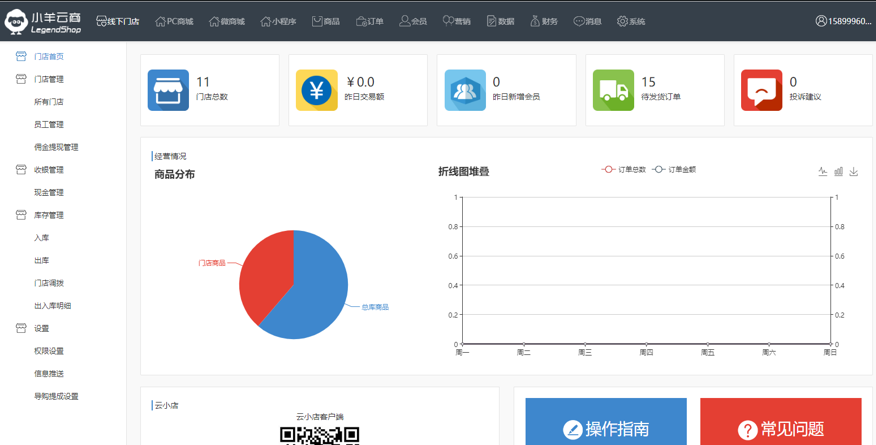Viewport: 876px width, 445px height.
Task: Collapse the 门店管理 sidebar group
Action: (47, 79)
